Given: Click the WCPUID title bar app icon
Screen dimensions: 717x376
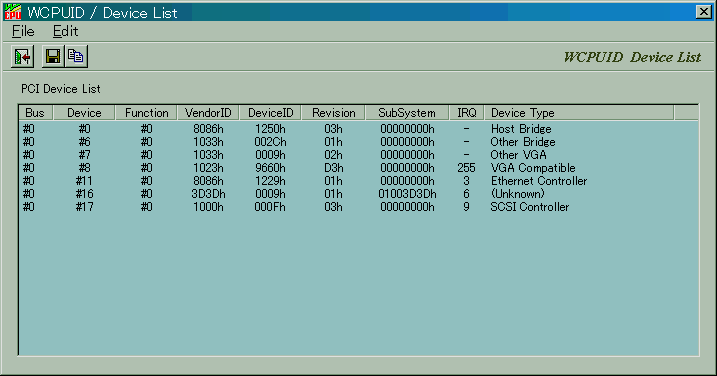Looking at the screenshot, I should coord(13,12).
